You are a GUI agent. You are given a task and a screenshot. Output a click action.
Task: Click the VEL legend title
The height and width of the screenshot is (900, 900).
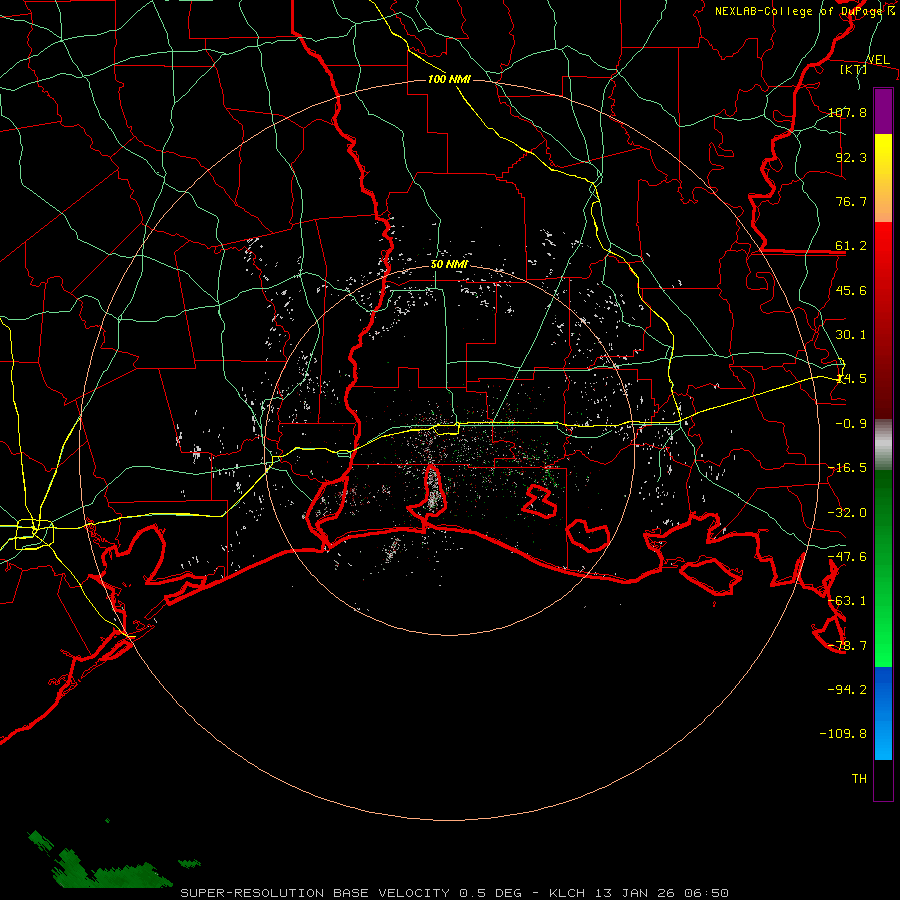click(878, 59)
